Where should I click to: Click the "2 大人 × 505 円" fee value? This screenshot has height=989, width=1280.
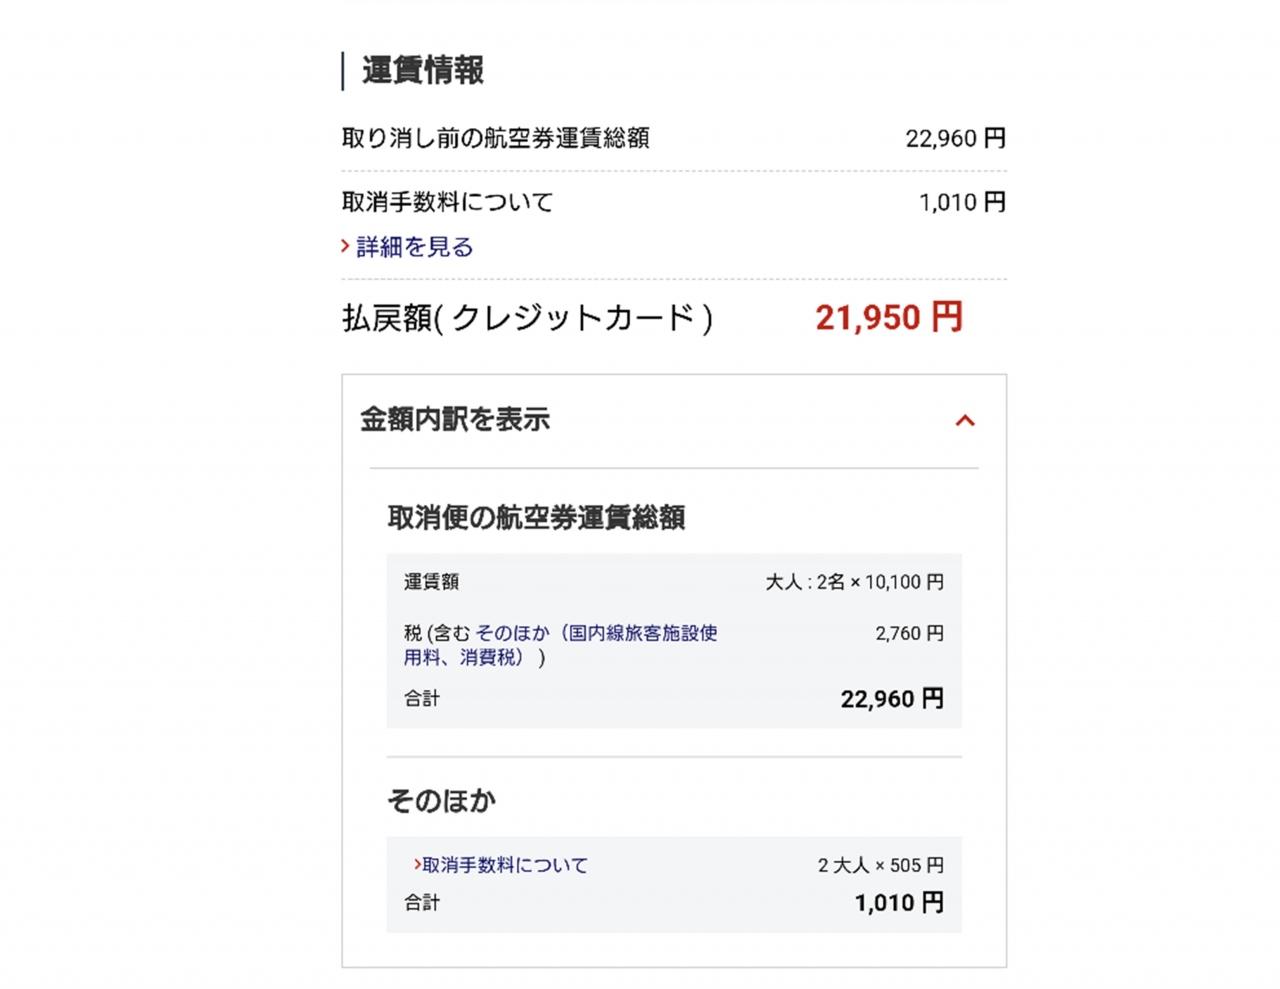pos(880,865)
